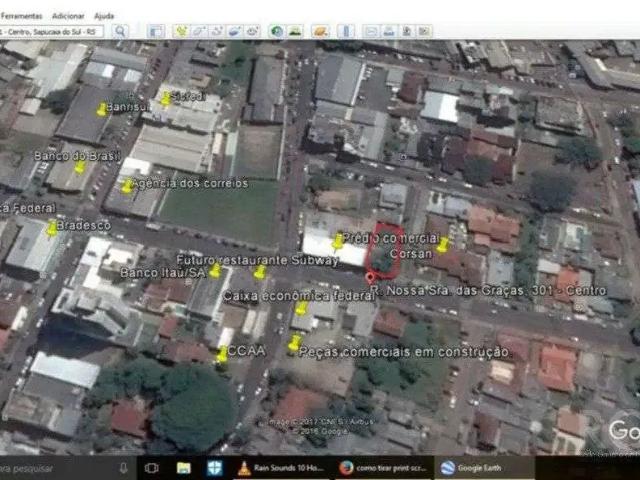The image size is (640, 480).
Task: Open the Ferramentas menu
Action: [21, 16]
